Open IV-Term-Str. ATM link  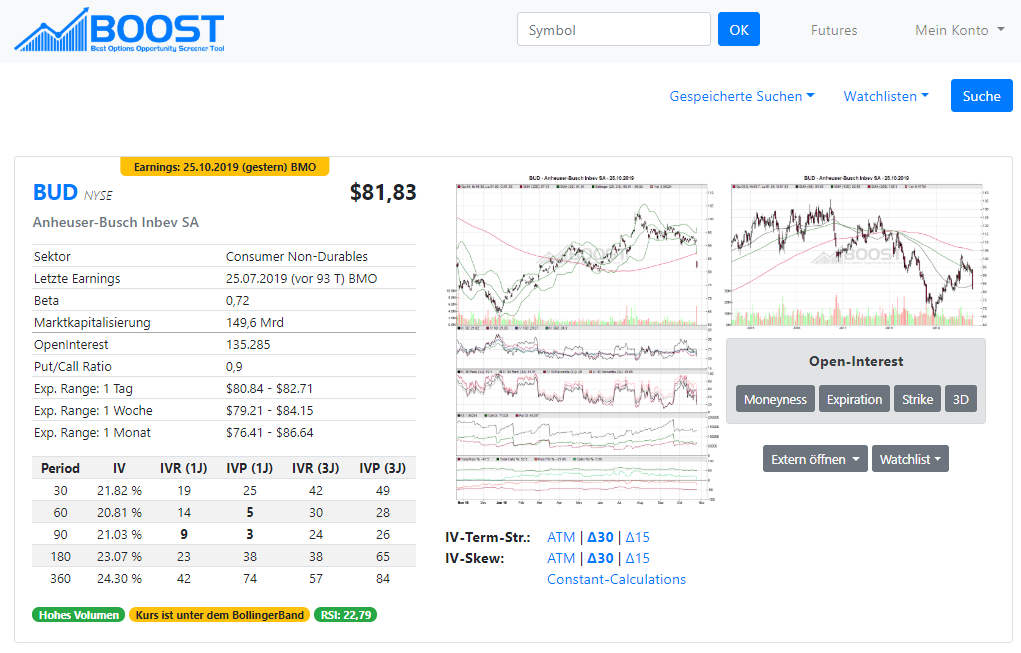pyautogui.click(x=561, y=537)
